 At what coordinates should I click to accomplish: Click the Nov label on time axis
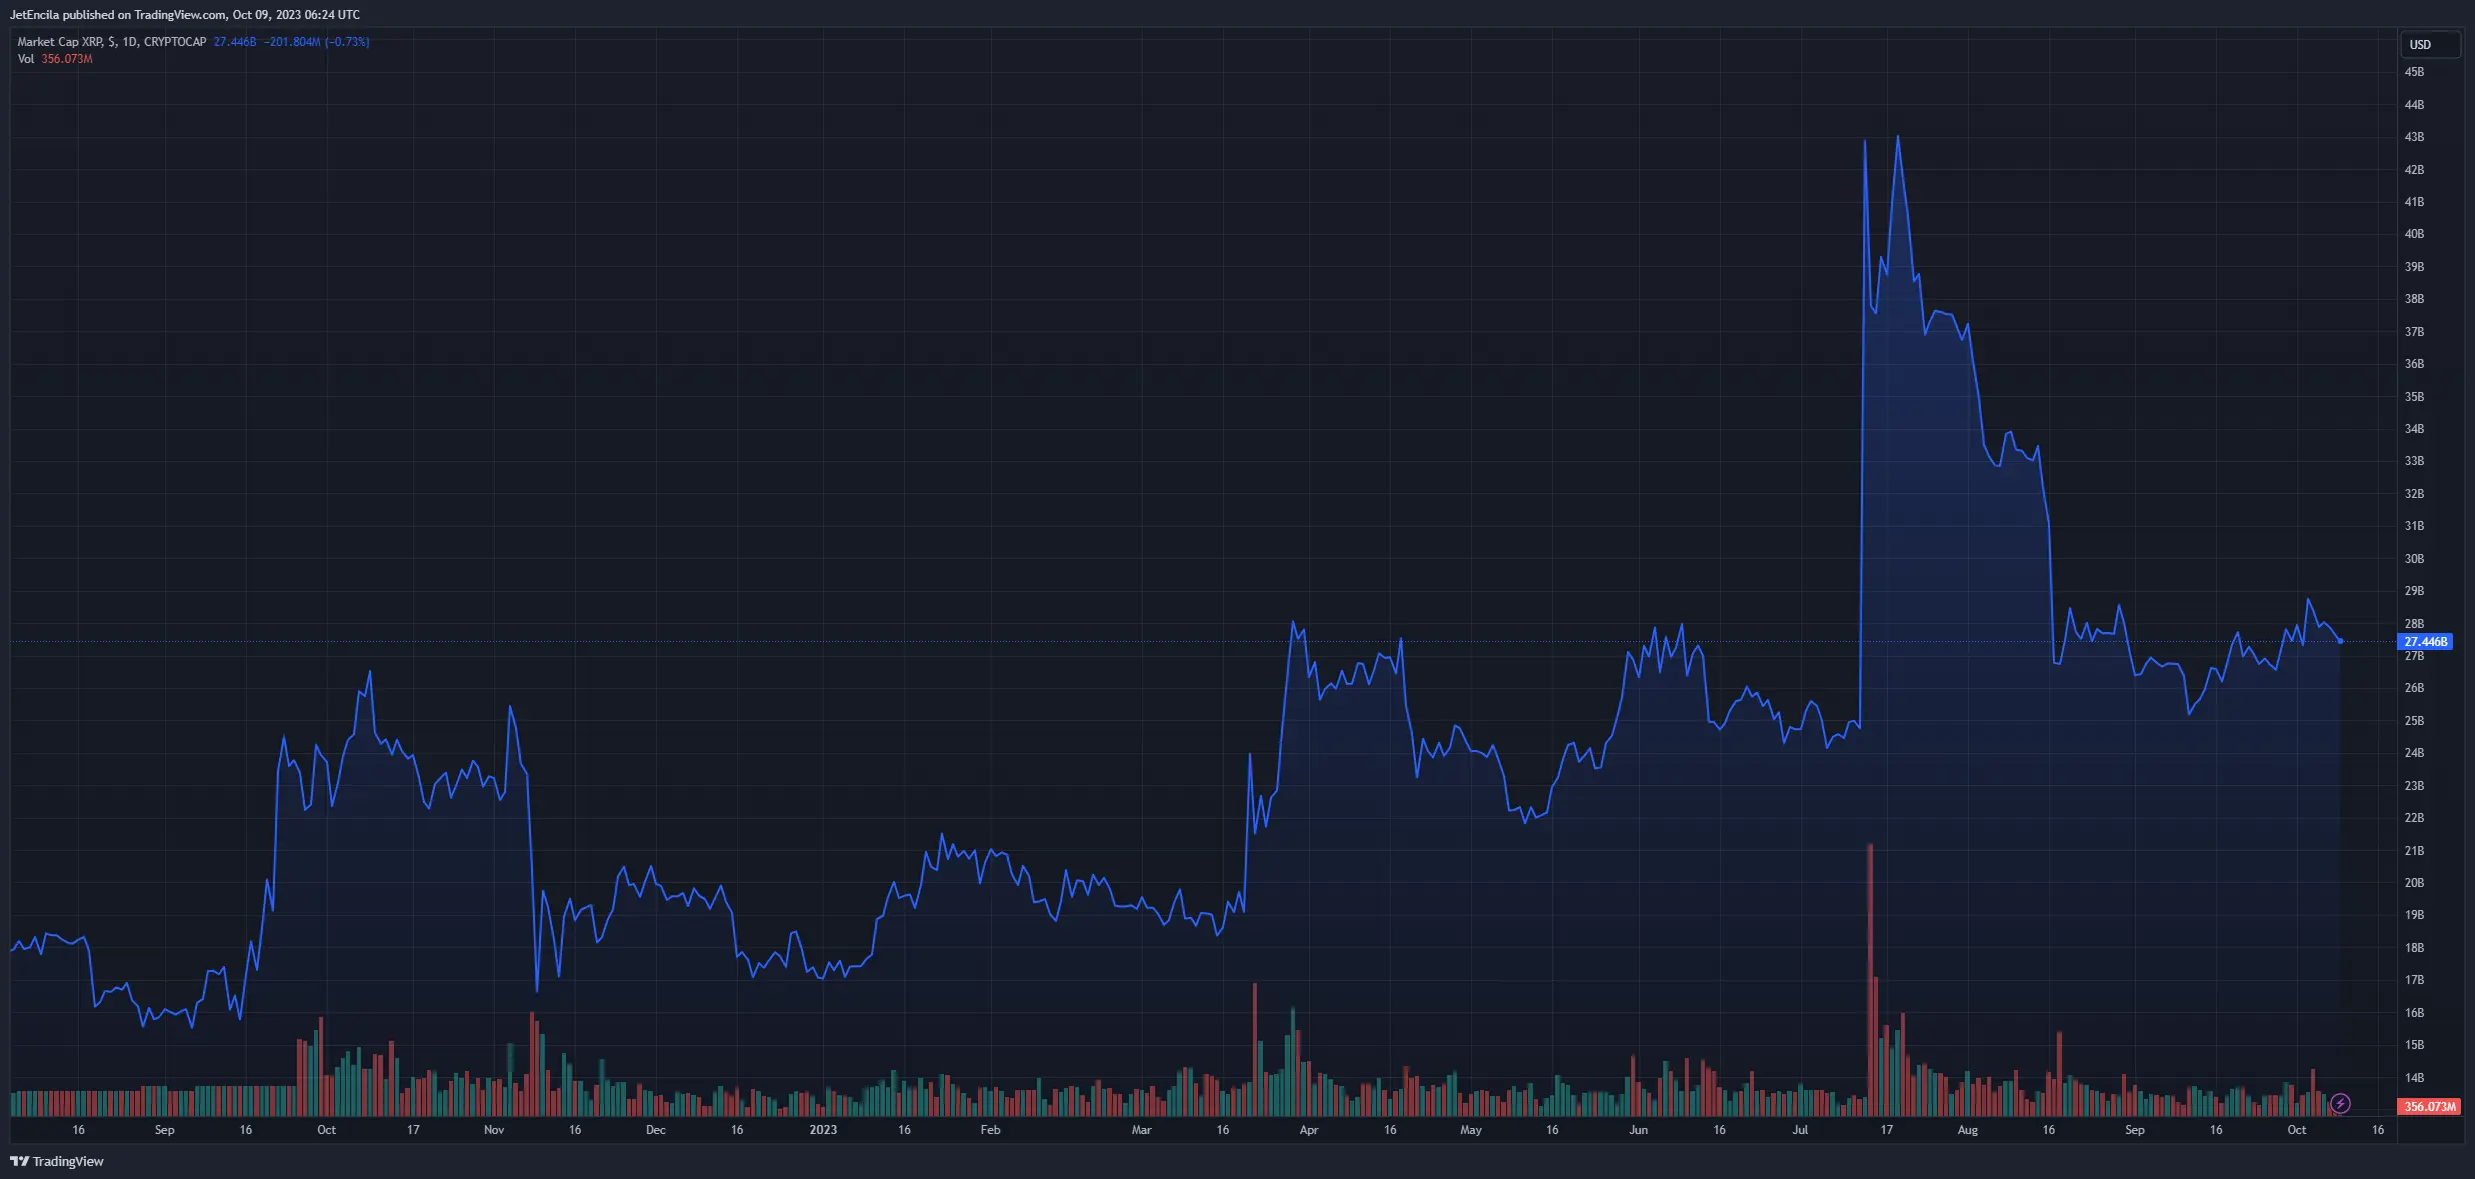(x=494, y=1130)
